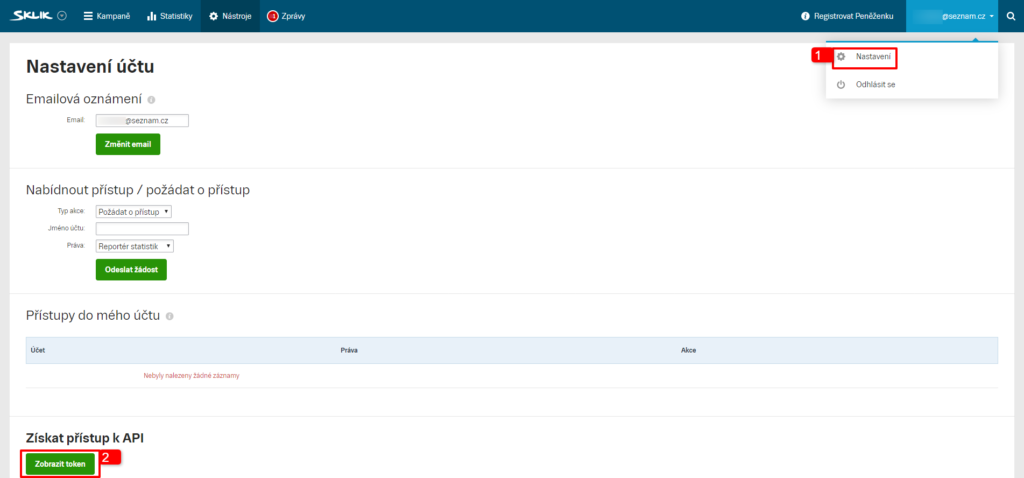Open the Kampaně menu
The image size is (1024, 478).
[107, 16]
